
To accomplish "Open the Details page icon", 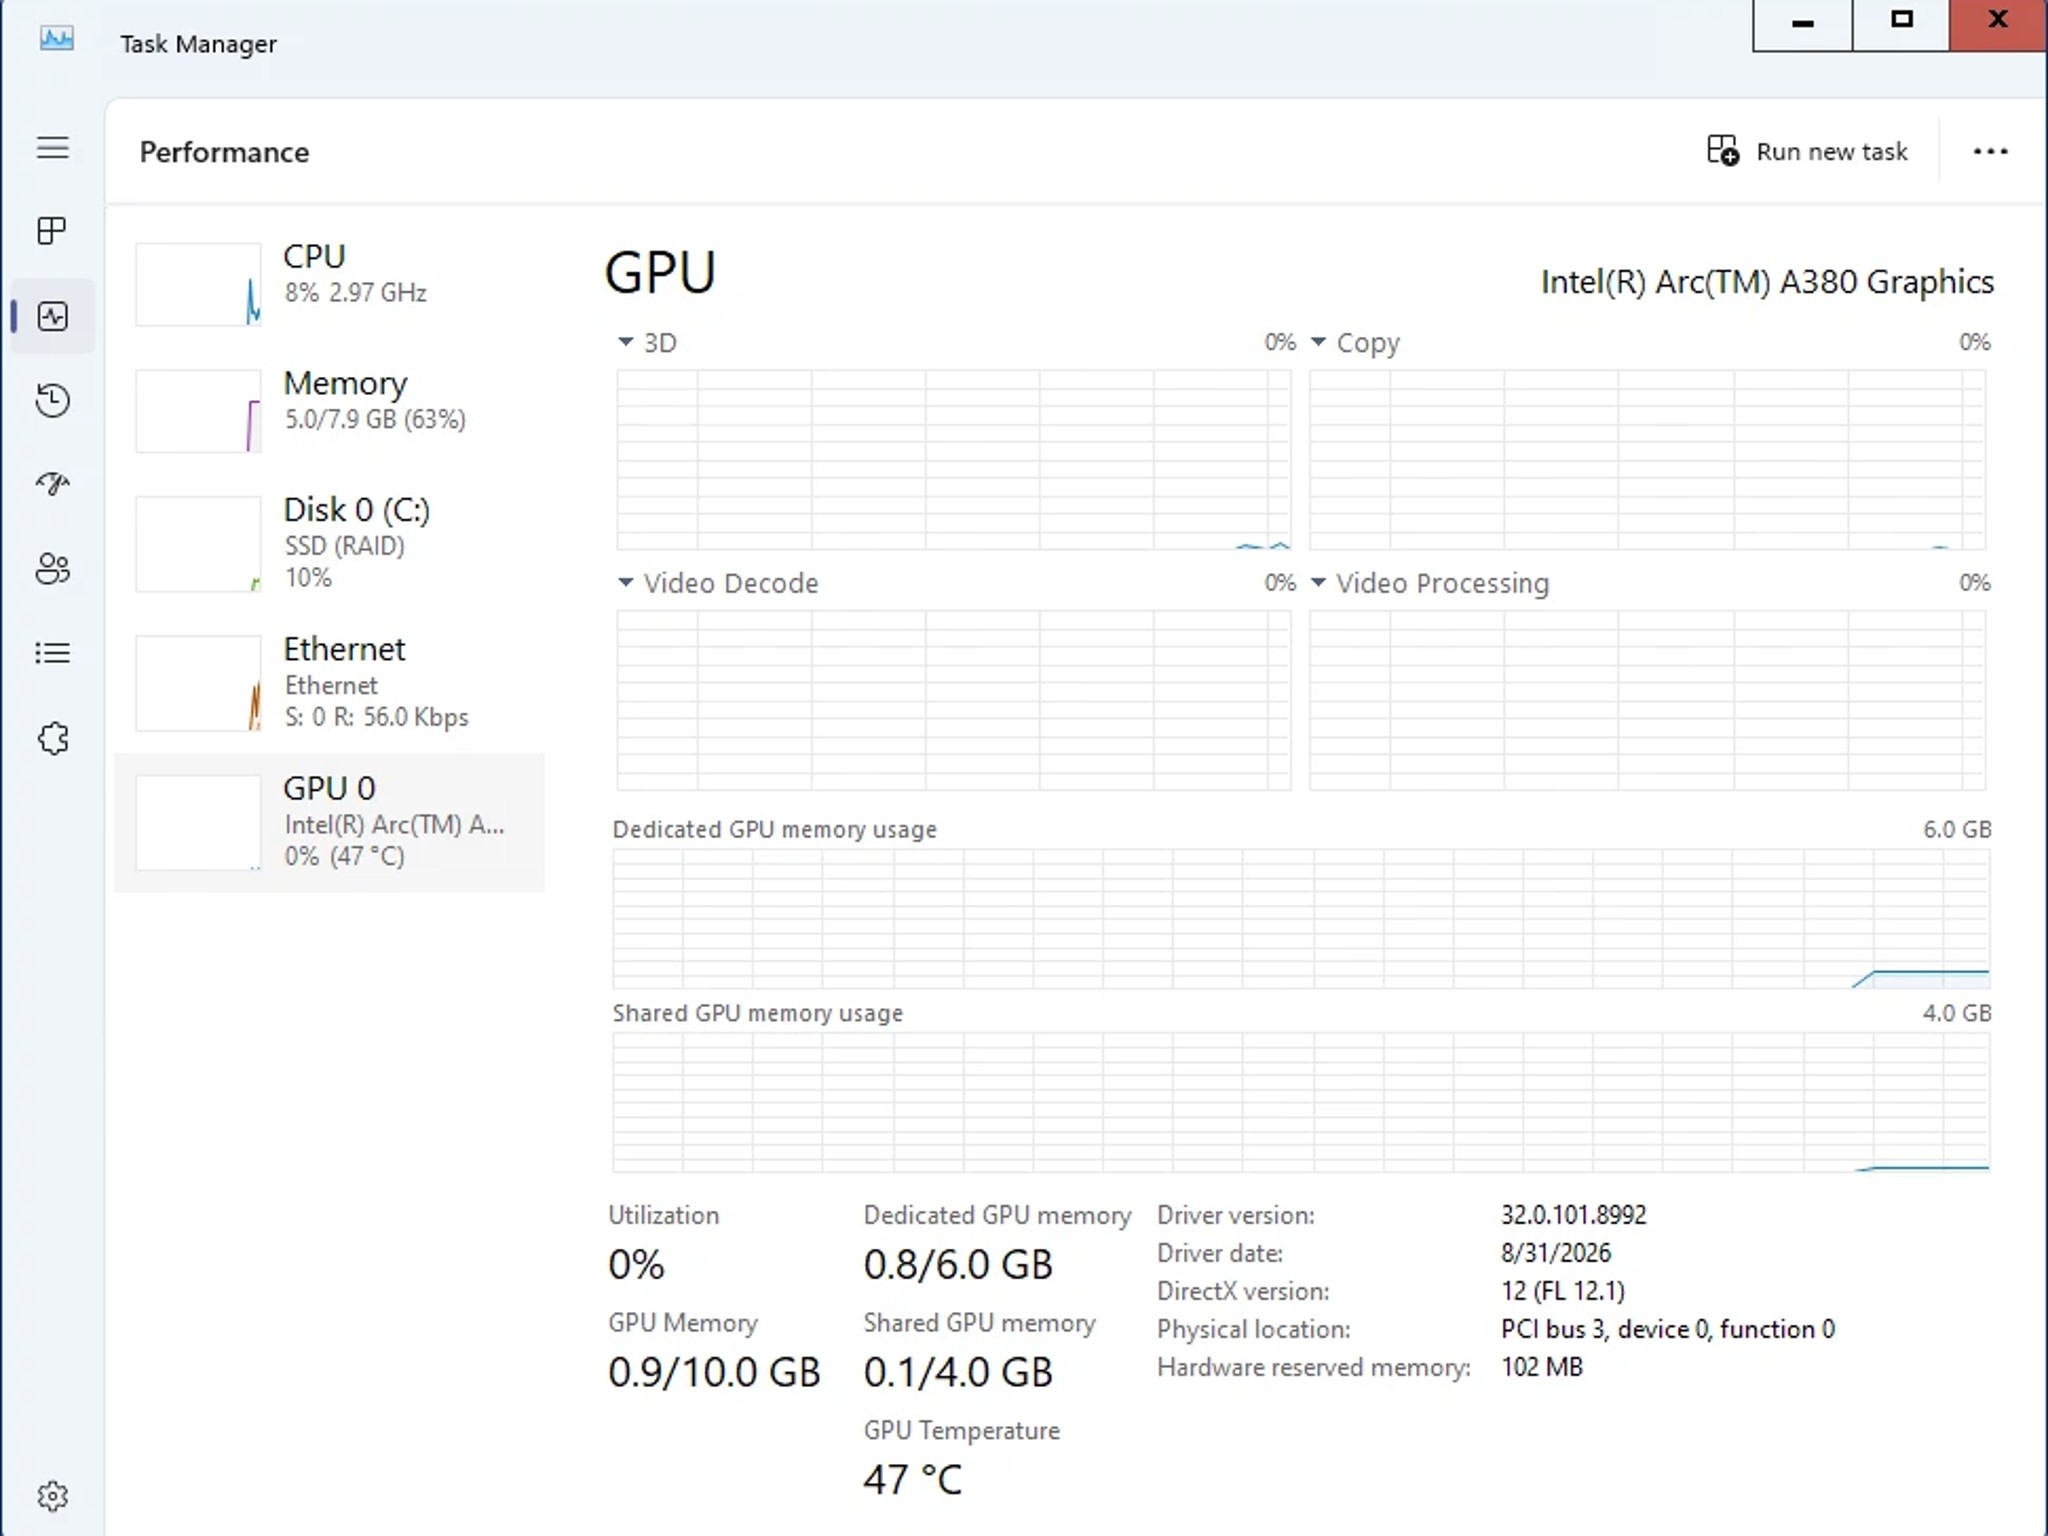I will pos(53,653).
